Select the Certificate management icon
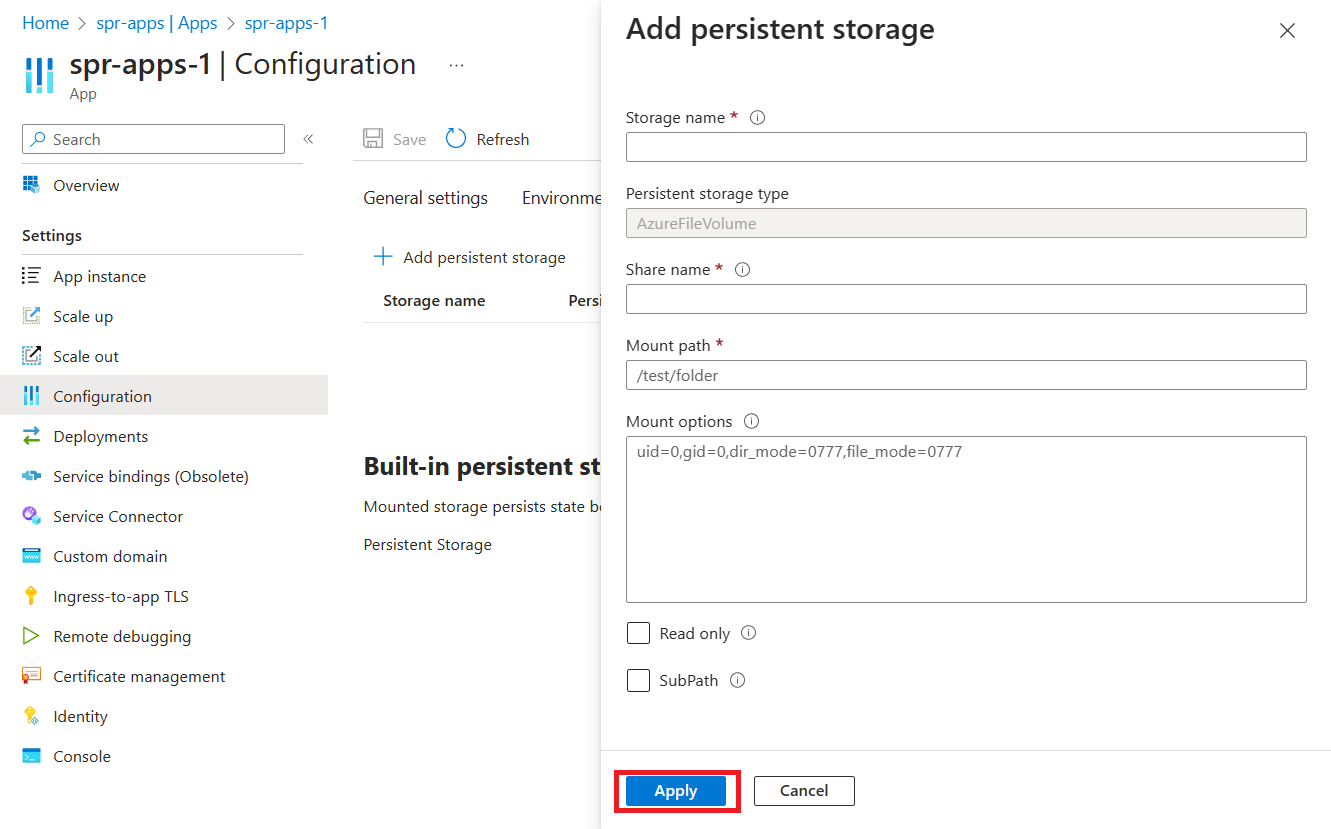1331x829 pixels. pos(31,676)
